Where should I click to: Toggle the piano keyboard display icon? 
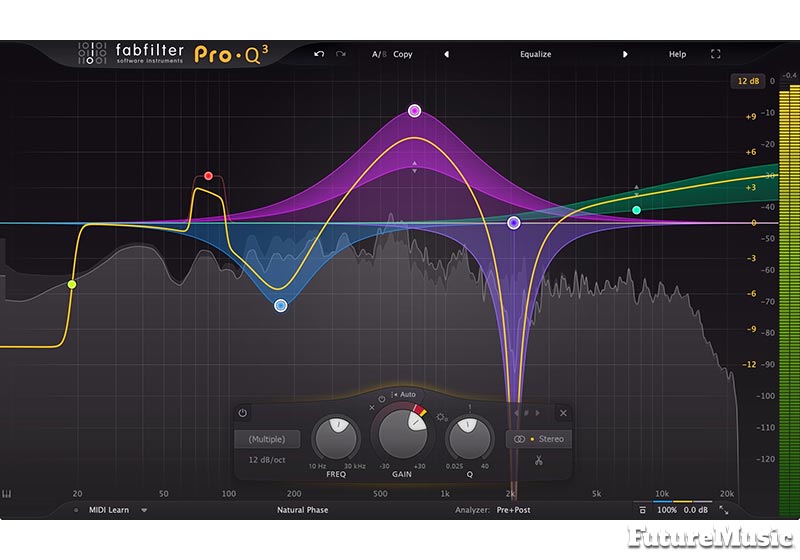pos(7,494)
